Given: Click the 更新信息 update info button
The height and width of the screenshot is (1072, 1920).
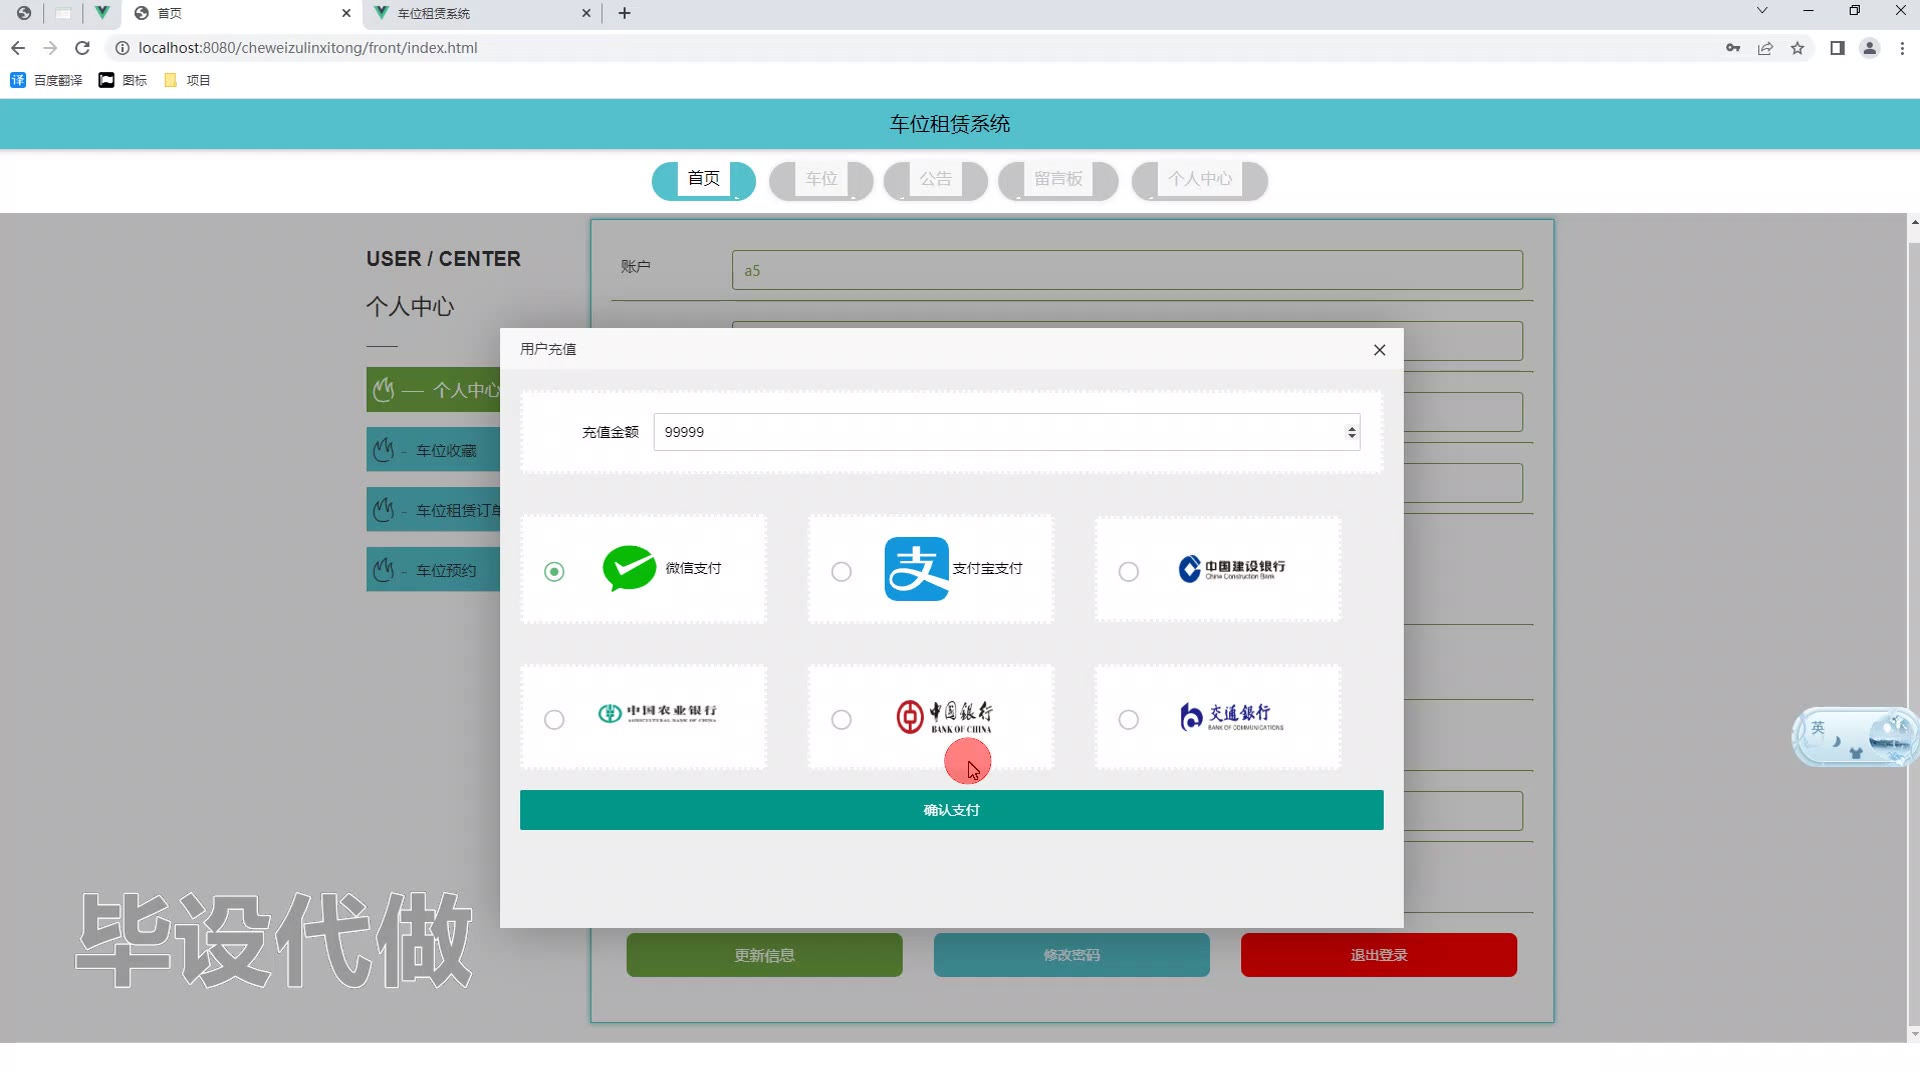Looking at the screenshot, I should pyautogui.click(x=764, y=955).
